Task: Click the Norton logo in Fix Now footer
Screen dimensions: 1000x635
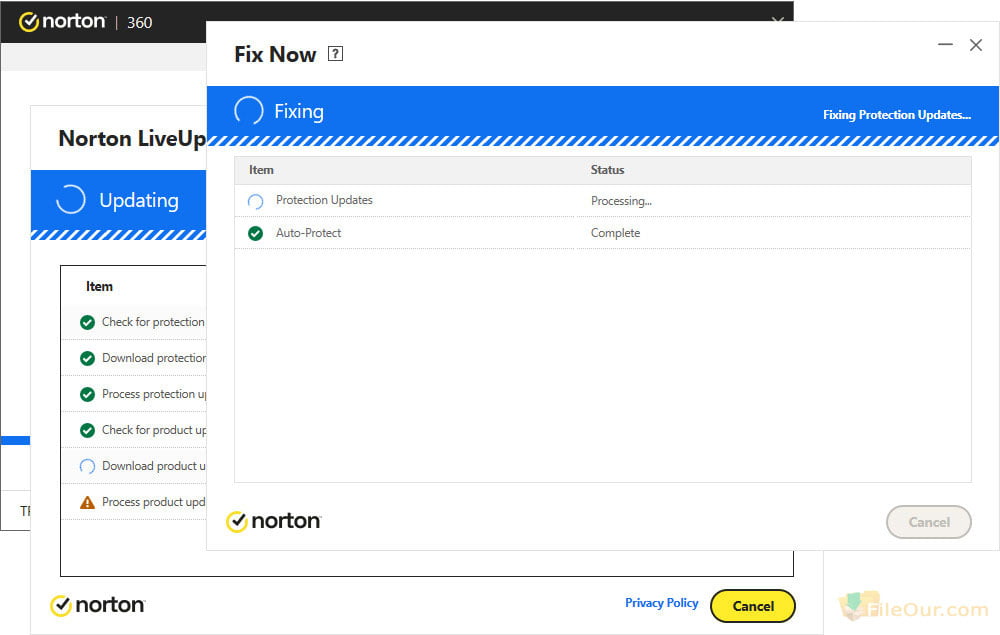Action: click(274, 522)
